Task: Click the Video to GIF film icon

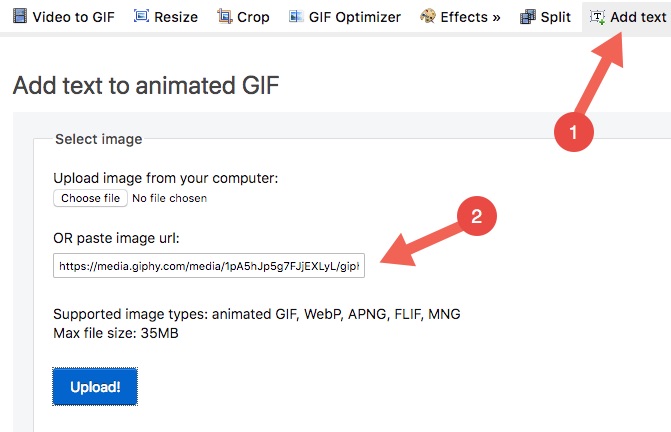Action: tap(20, 16)
